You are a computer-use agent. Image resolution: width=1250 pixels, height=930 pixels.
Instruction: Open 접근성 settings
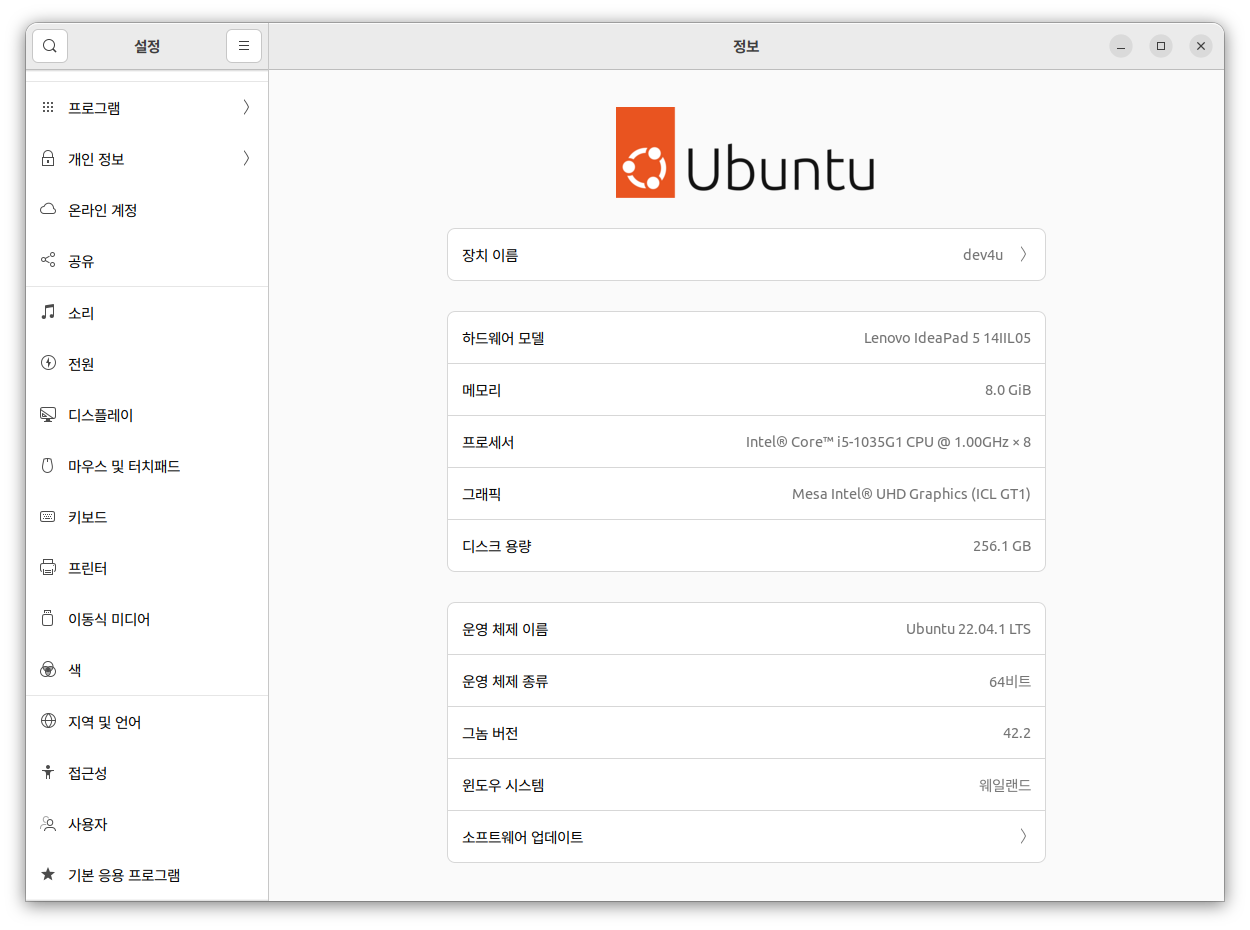pos(147,772)
